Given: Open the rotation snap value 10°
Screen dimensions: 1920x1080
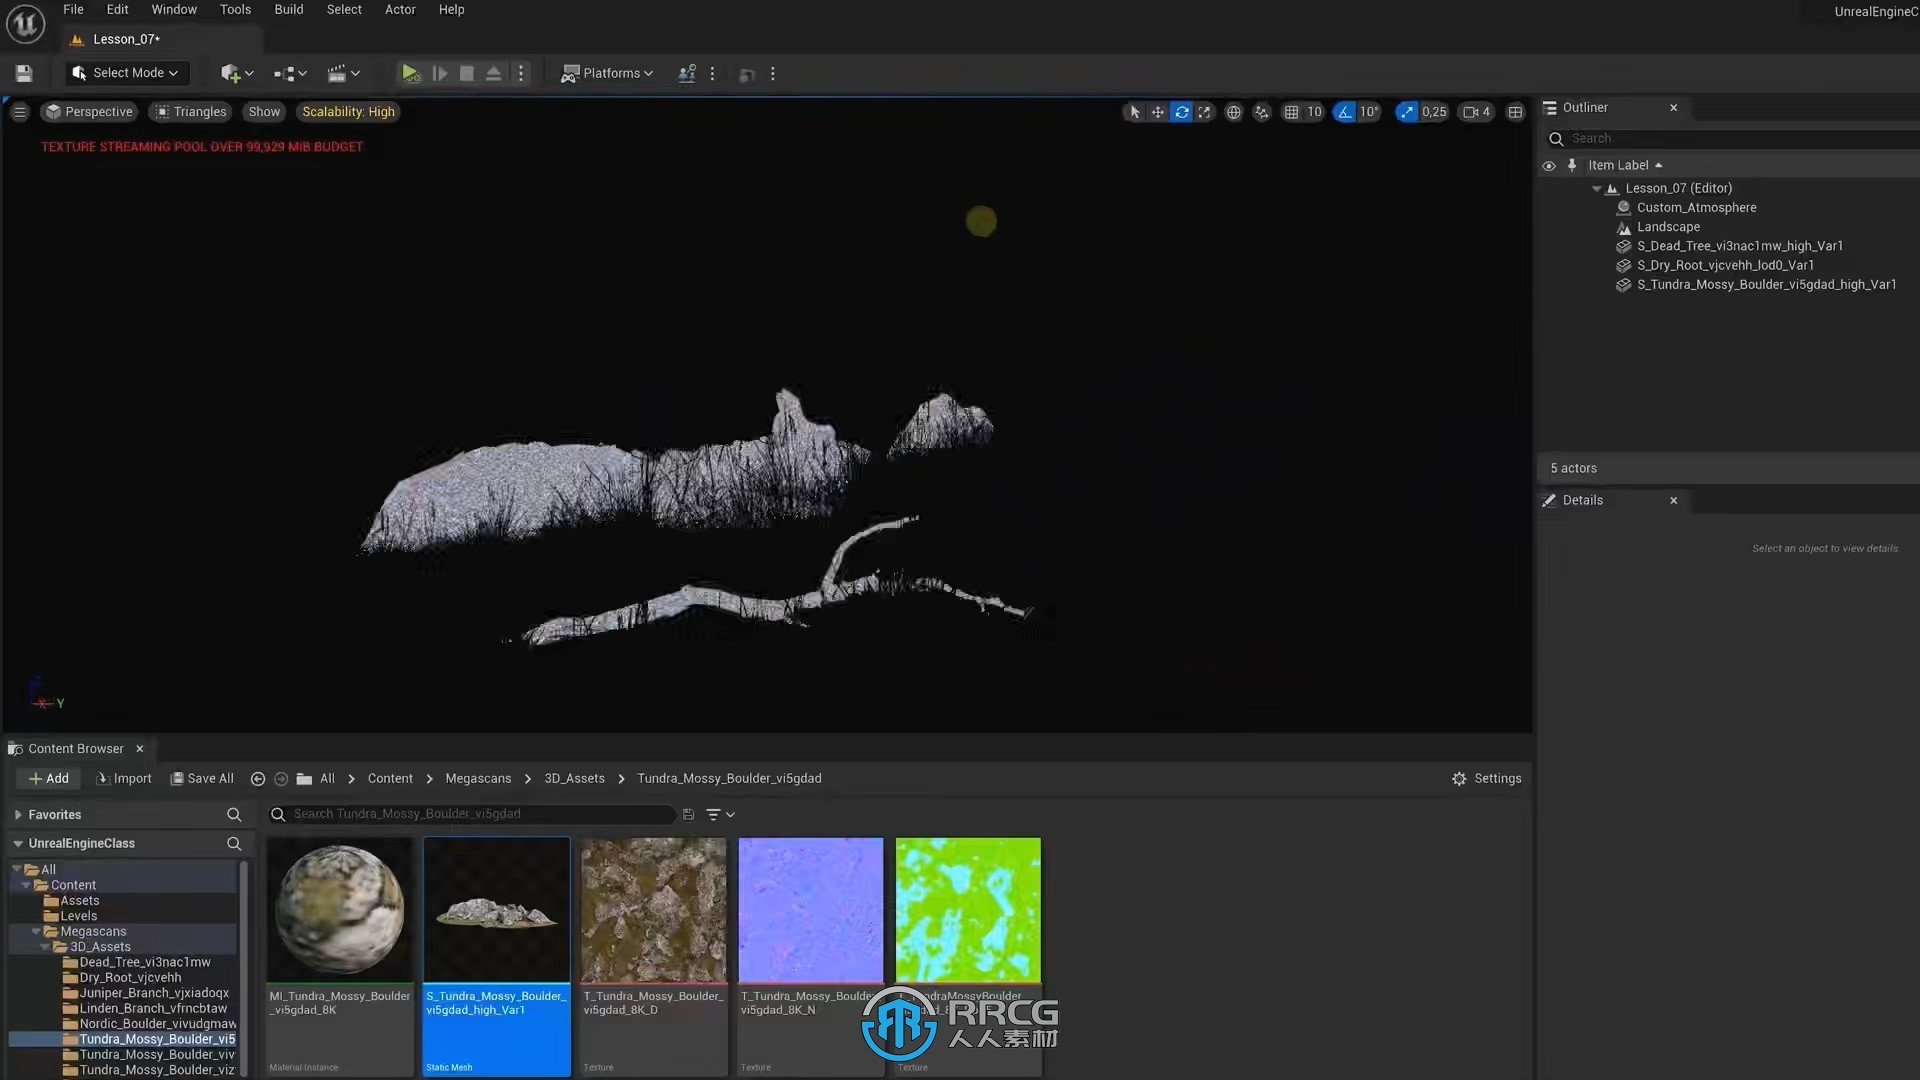Looking at the screenshot, I should (x=1368, y=112).
